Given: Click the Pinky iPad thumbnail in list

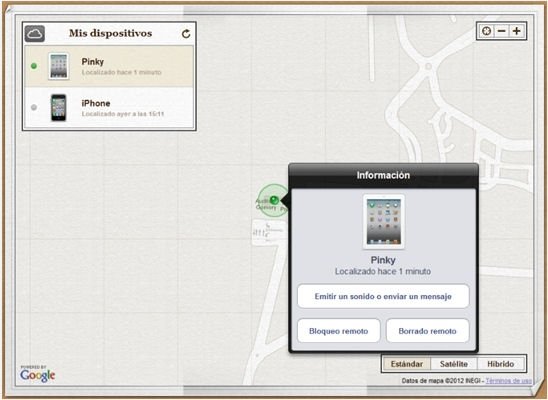Looking at the screenshot, I should point(58,66).
